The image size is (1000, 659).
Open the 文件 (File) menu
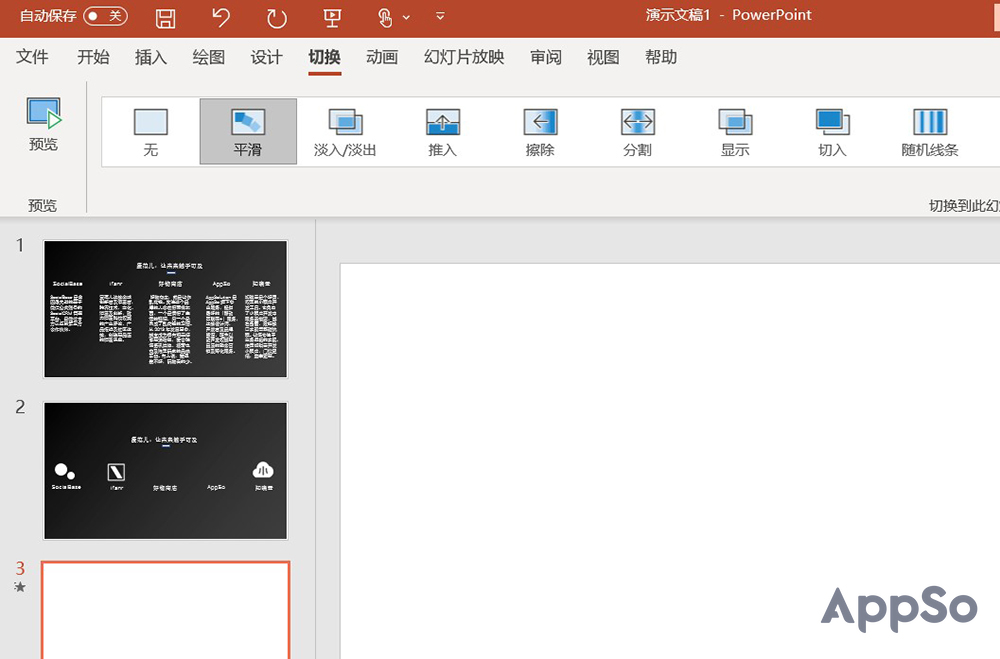coord(32,57)
